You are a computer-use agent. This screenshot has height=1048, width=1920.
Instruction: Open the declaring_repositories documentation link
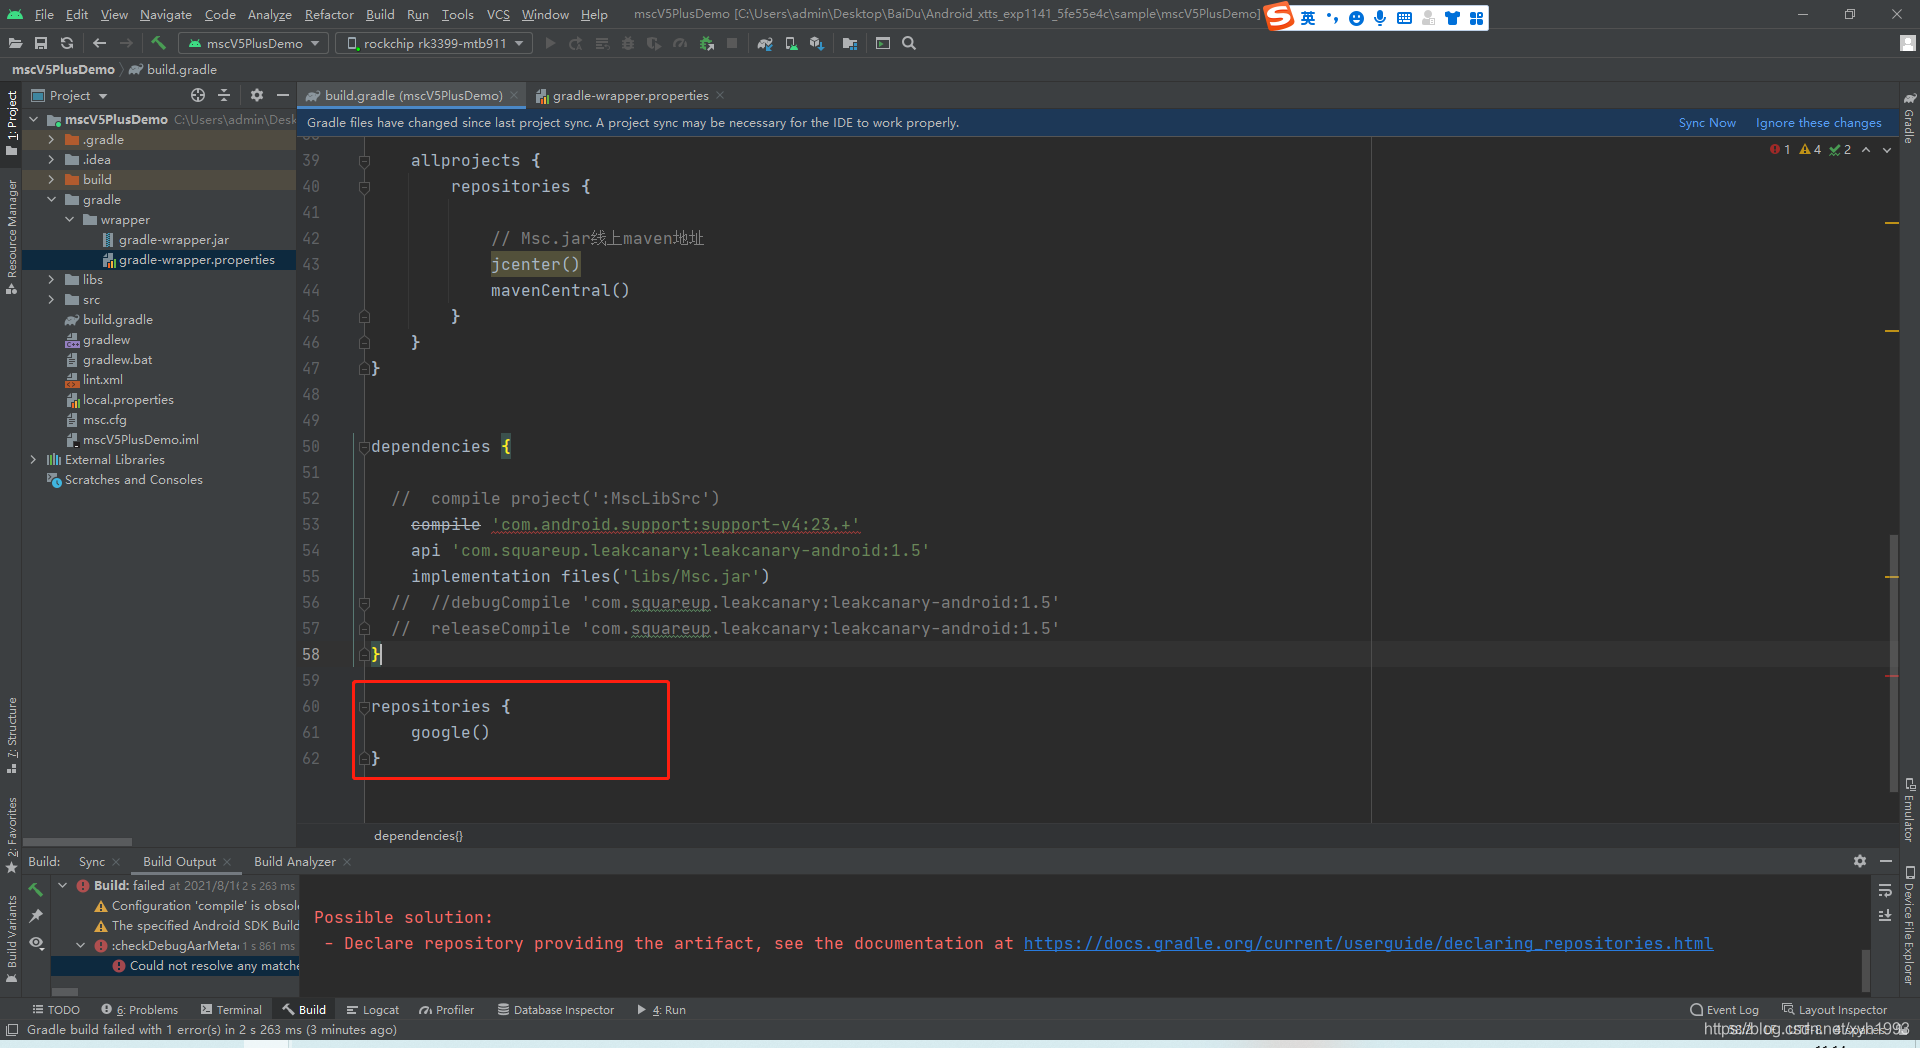click(x=1367, y=943)
